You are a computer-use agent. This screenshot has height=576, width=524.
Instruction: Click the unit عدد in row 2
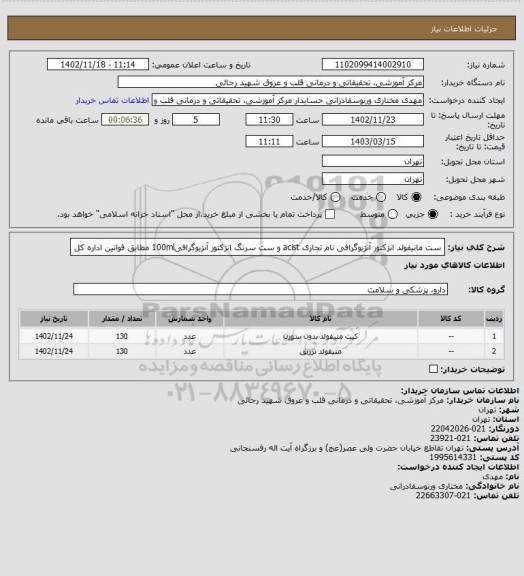(190, 352)
